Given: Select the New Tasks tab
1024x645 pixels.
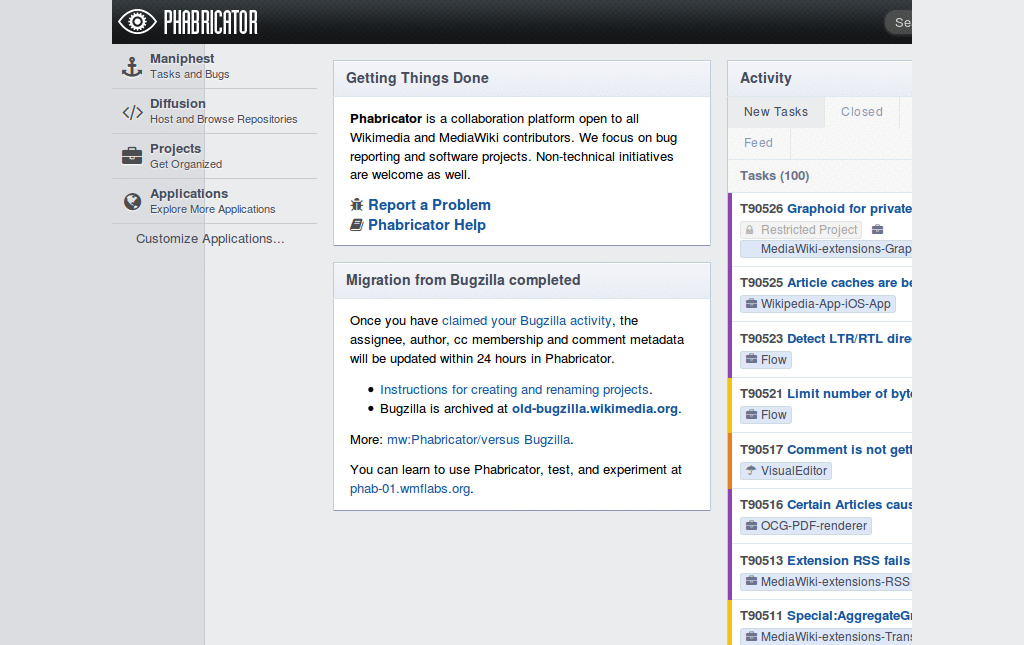Looking at the screenshot, I should (x=776, y=112).
